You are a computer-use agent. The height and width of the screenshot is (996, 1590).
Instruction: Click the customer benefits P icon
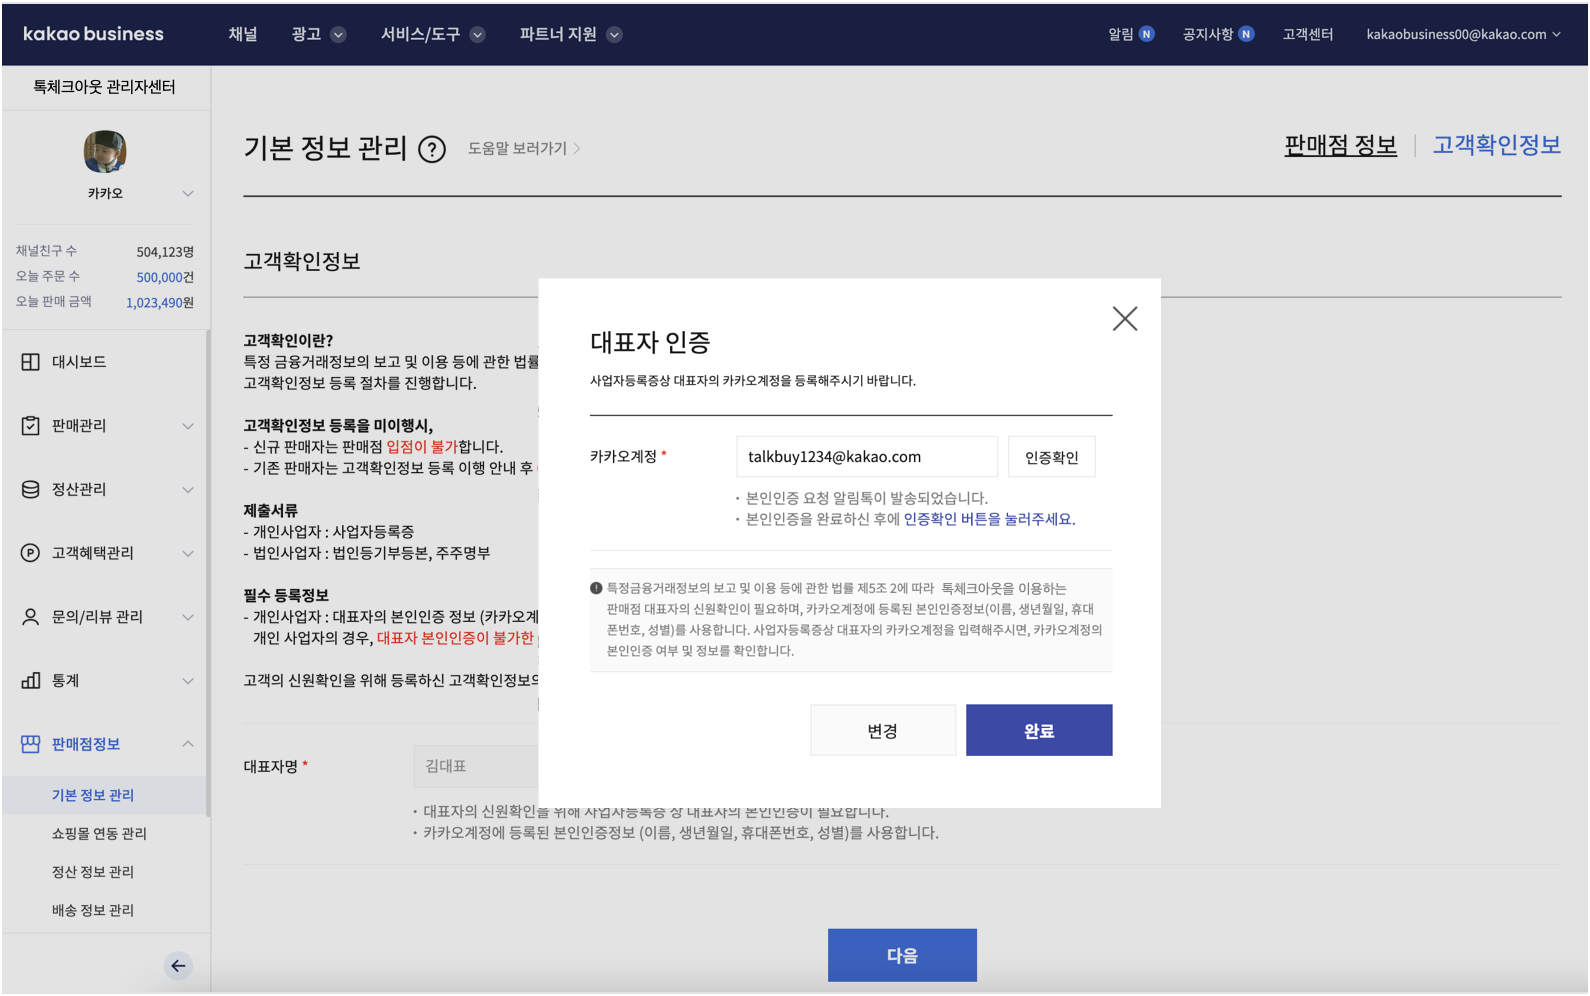click(31, 553)
